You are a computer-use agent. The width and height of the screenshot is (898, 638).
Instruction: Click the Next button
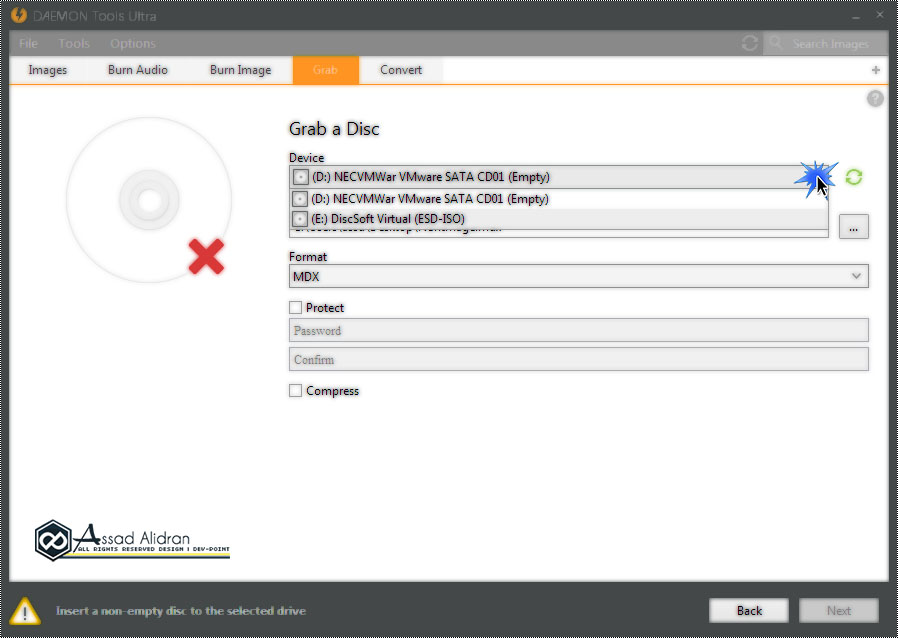(839, 611)
